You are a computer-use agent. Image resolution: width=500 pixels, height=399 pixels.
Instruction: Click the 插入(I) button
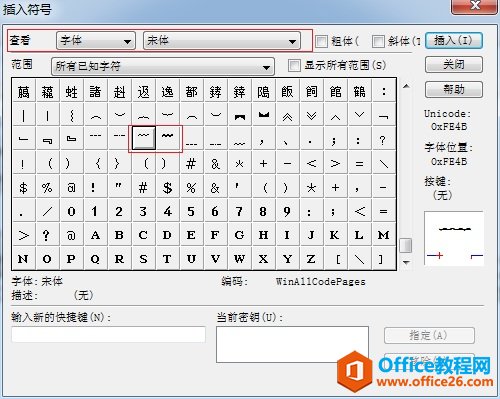click(454, 41)
